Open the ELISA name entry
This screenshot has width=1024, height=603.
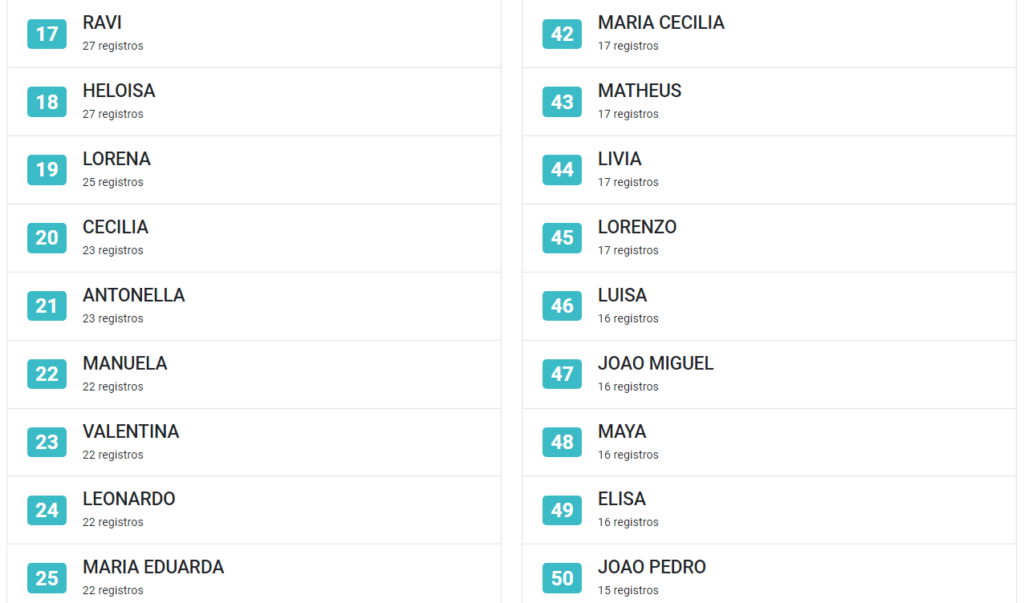point(769,510)
